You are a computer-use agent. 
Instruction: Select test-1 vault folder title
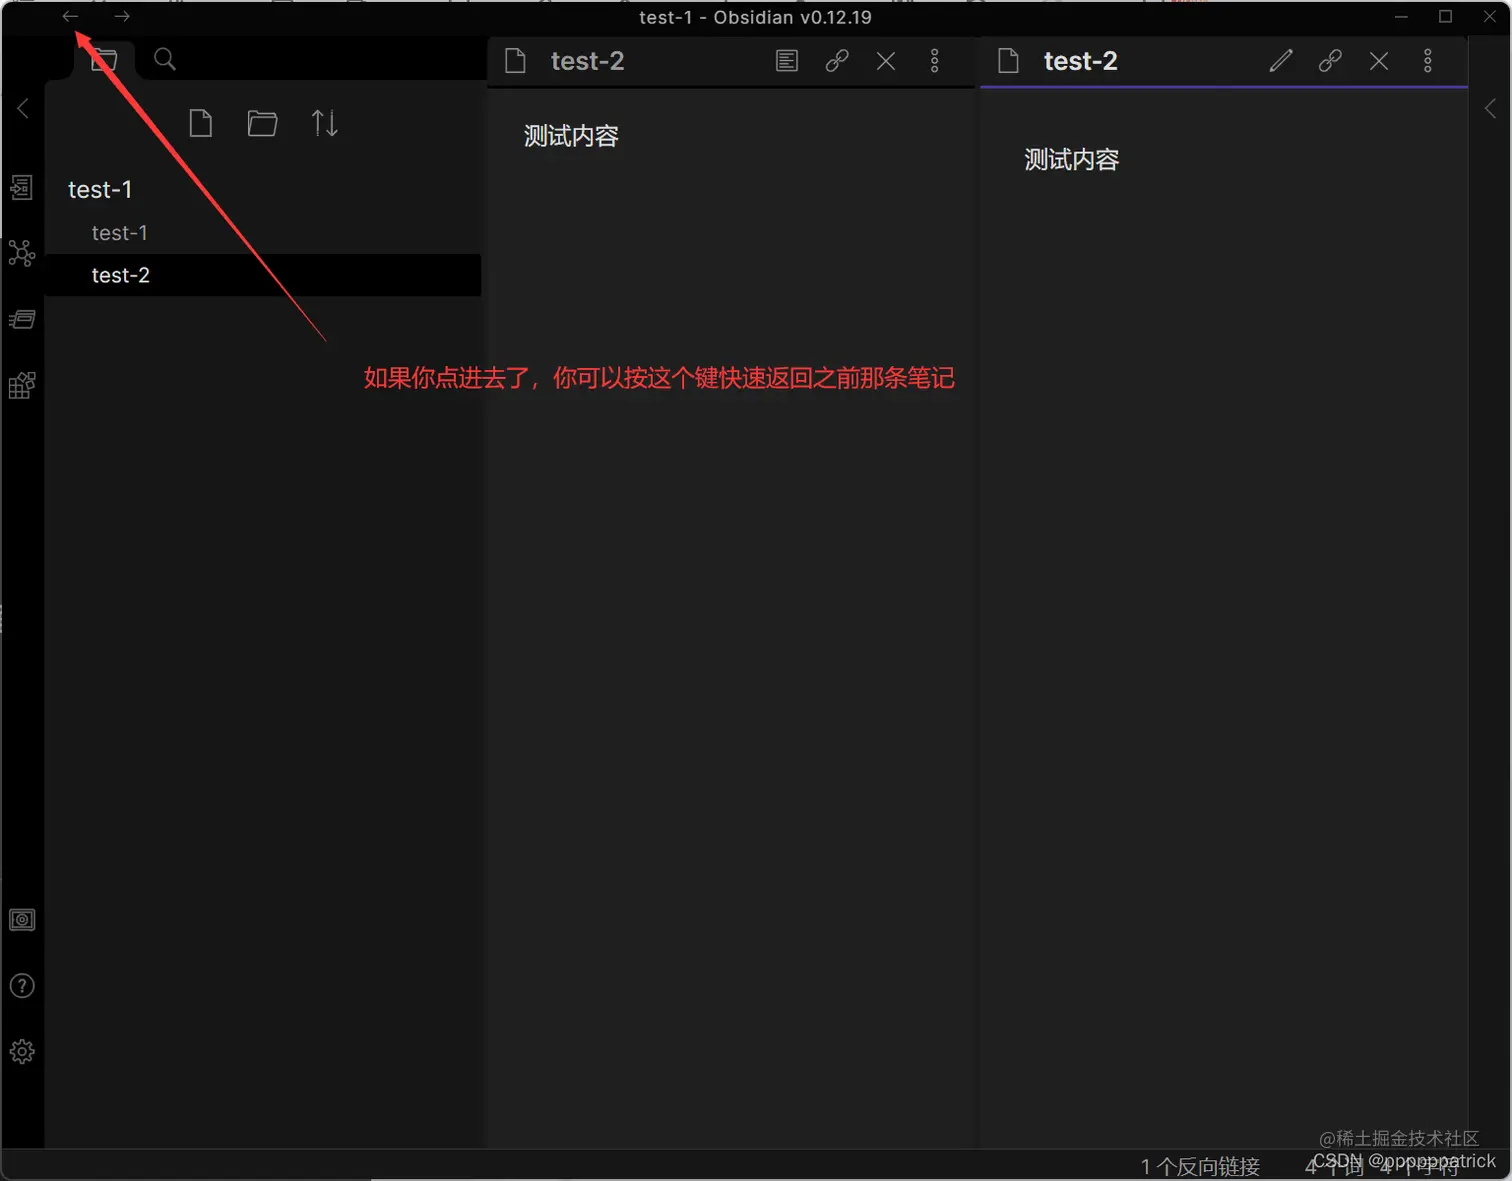(100, 190)
